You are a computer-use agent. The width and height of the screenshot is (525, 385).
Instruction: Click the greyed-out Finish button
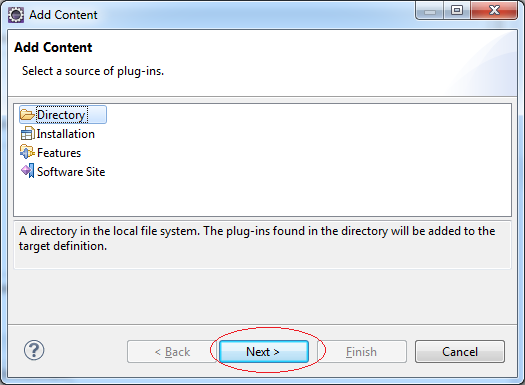point(362,352)
